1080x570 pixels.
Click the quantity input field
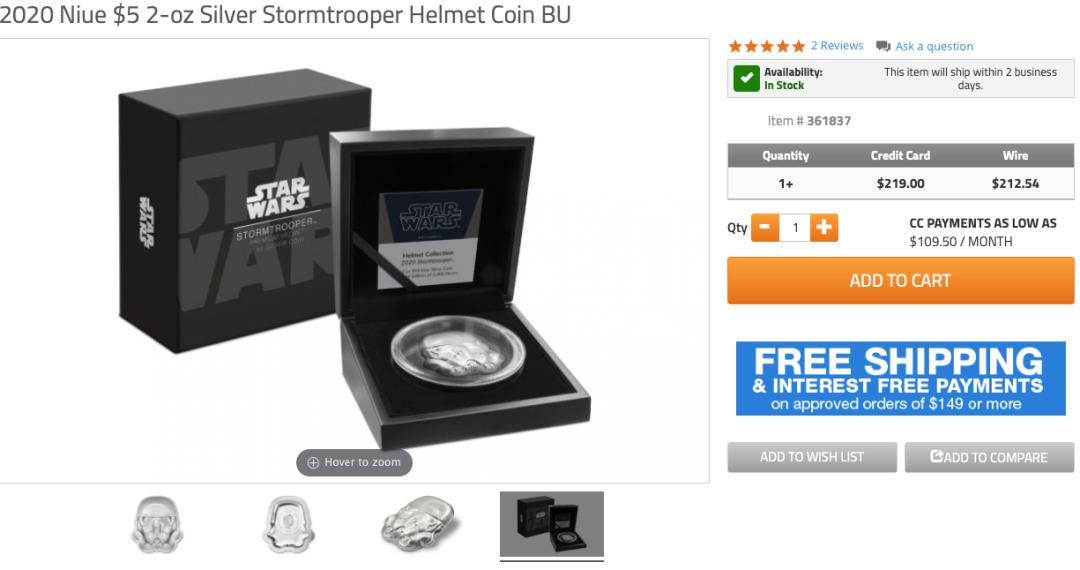(795, 228)
